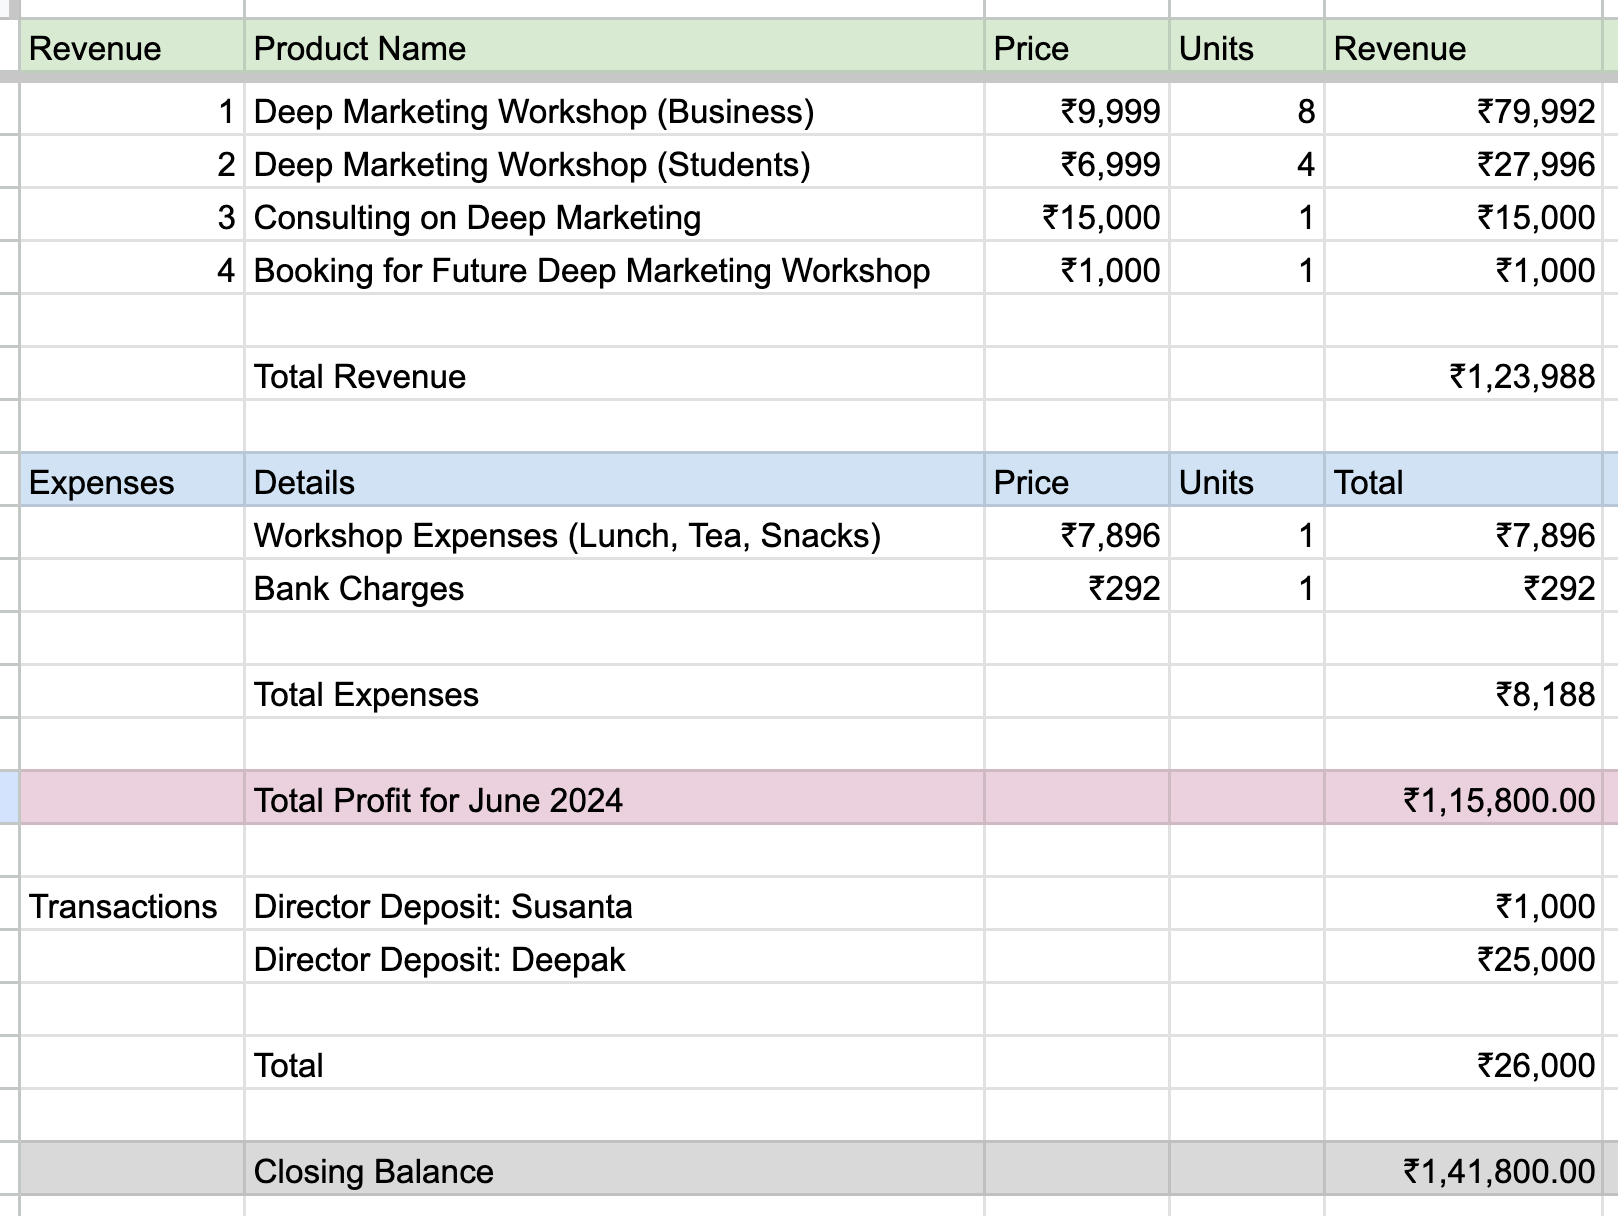Click the 'Bank Charges' cell
The height and width of the screenshot is (1216, 1618).
tap(614, 588)
